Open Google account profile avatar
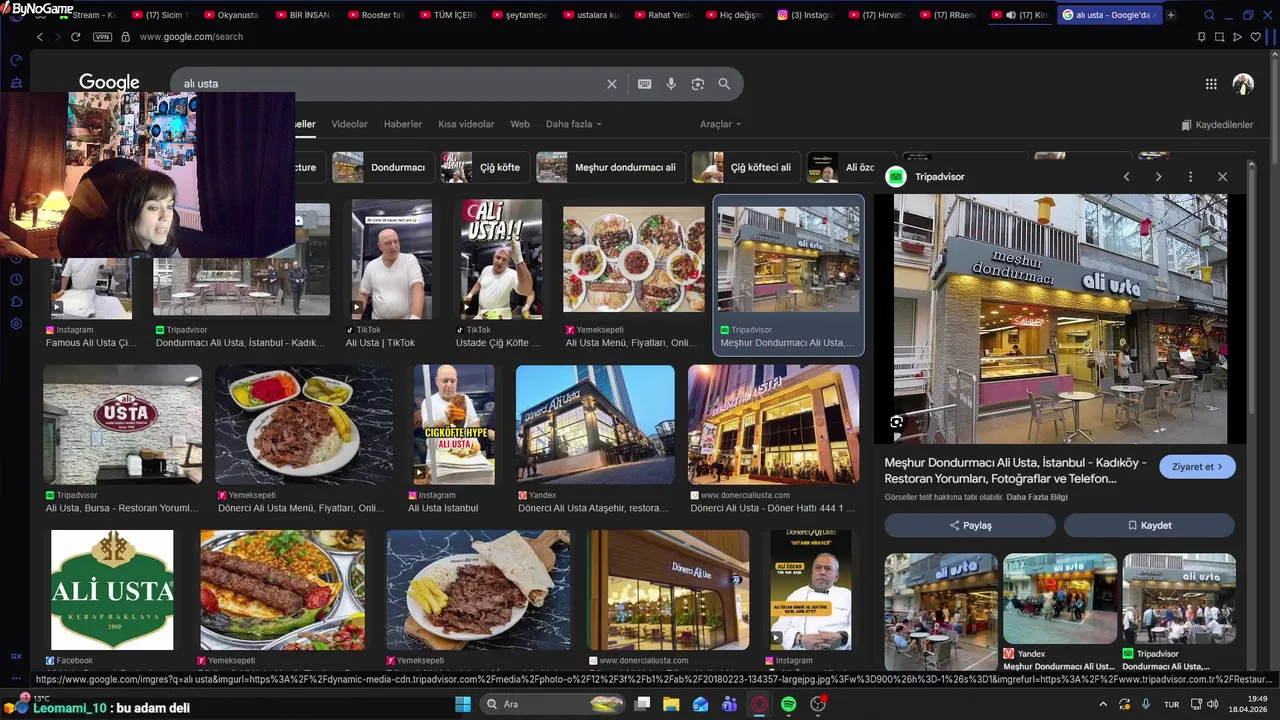This screenshot has width=1280, height=720. 1243,84
